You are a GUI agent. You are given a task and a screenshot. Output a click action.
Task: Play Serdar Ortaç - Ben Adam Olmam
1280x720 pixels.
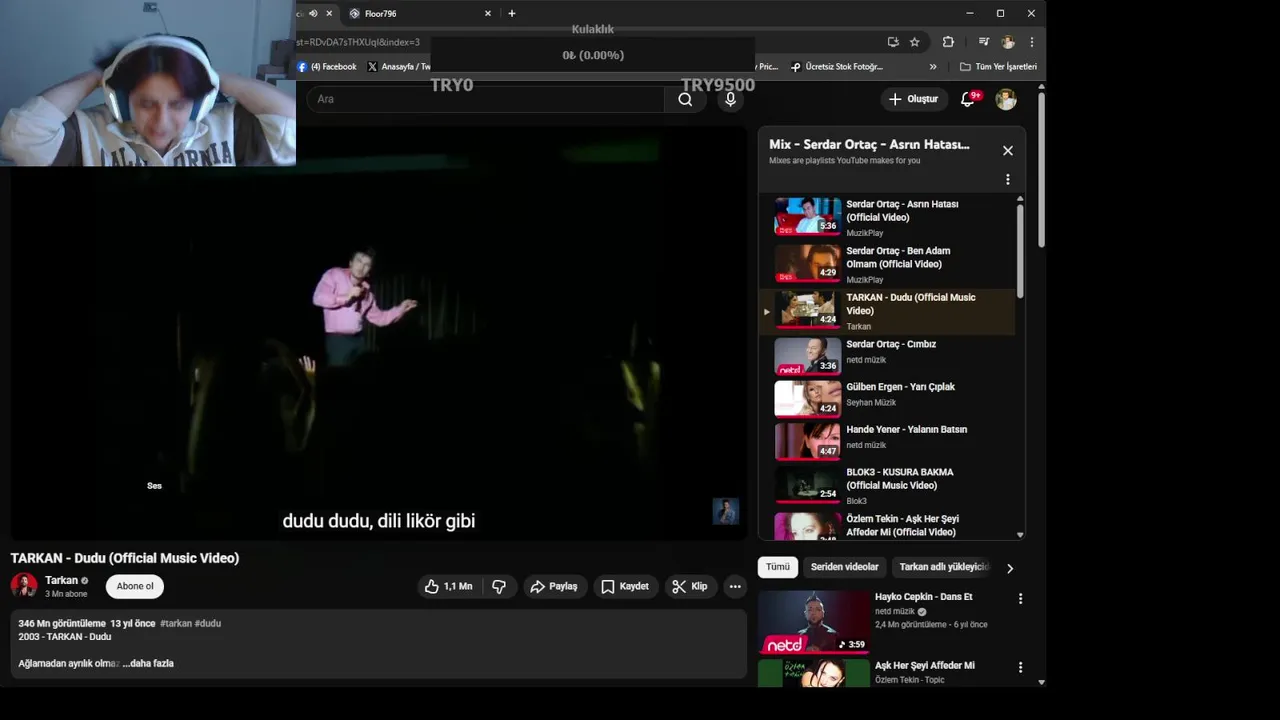pos(808,263)
